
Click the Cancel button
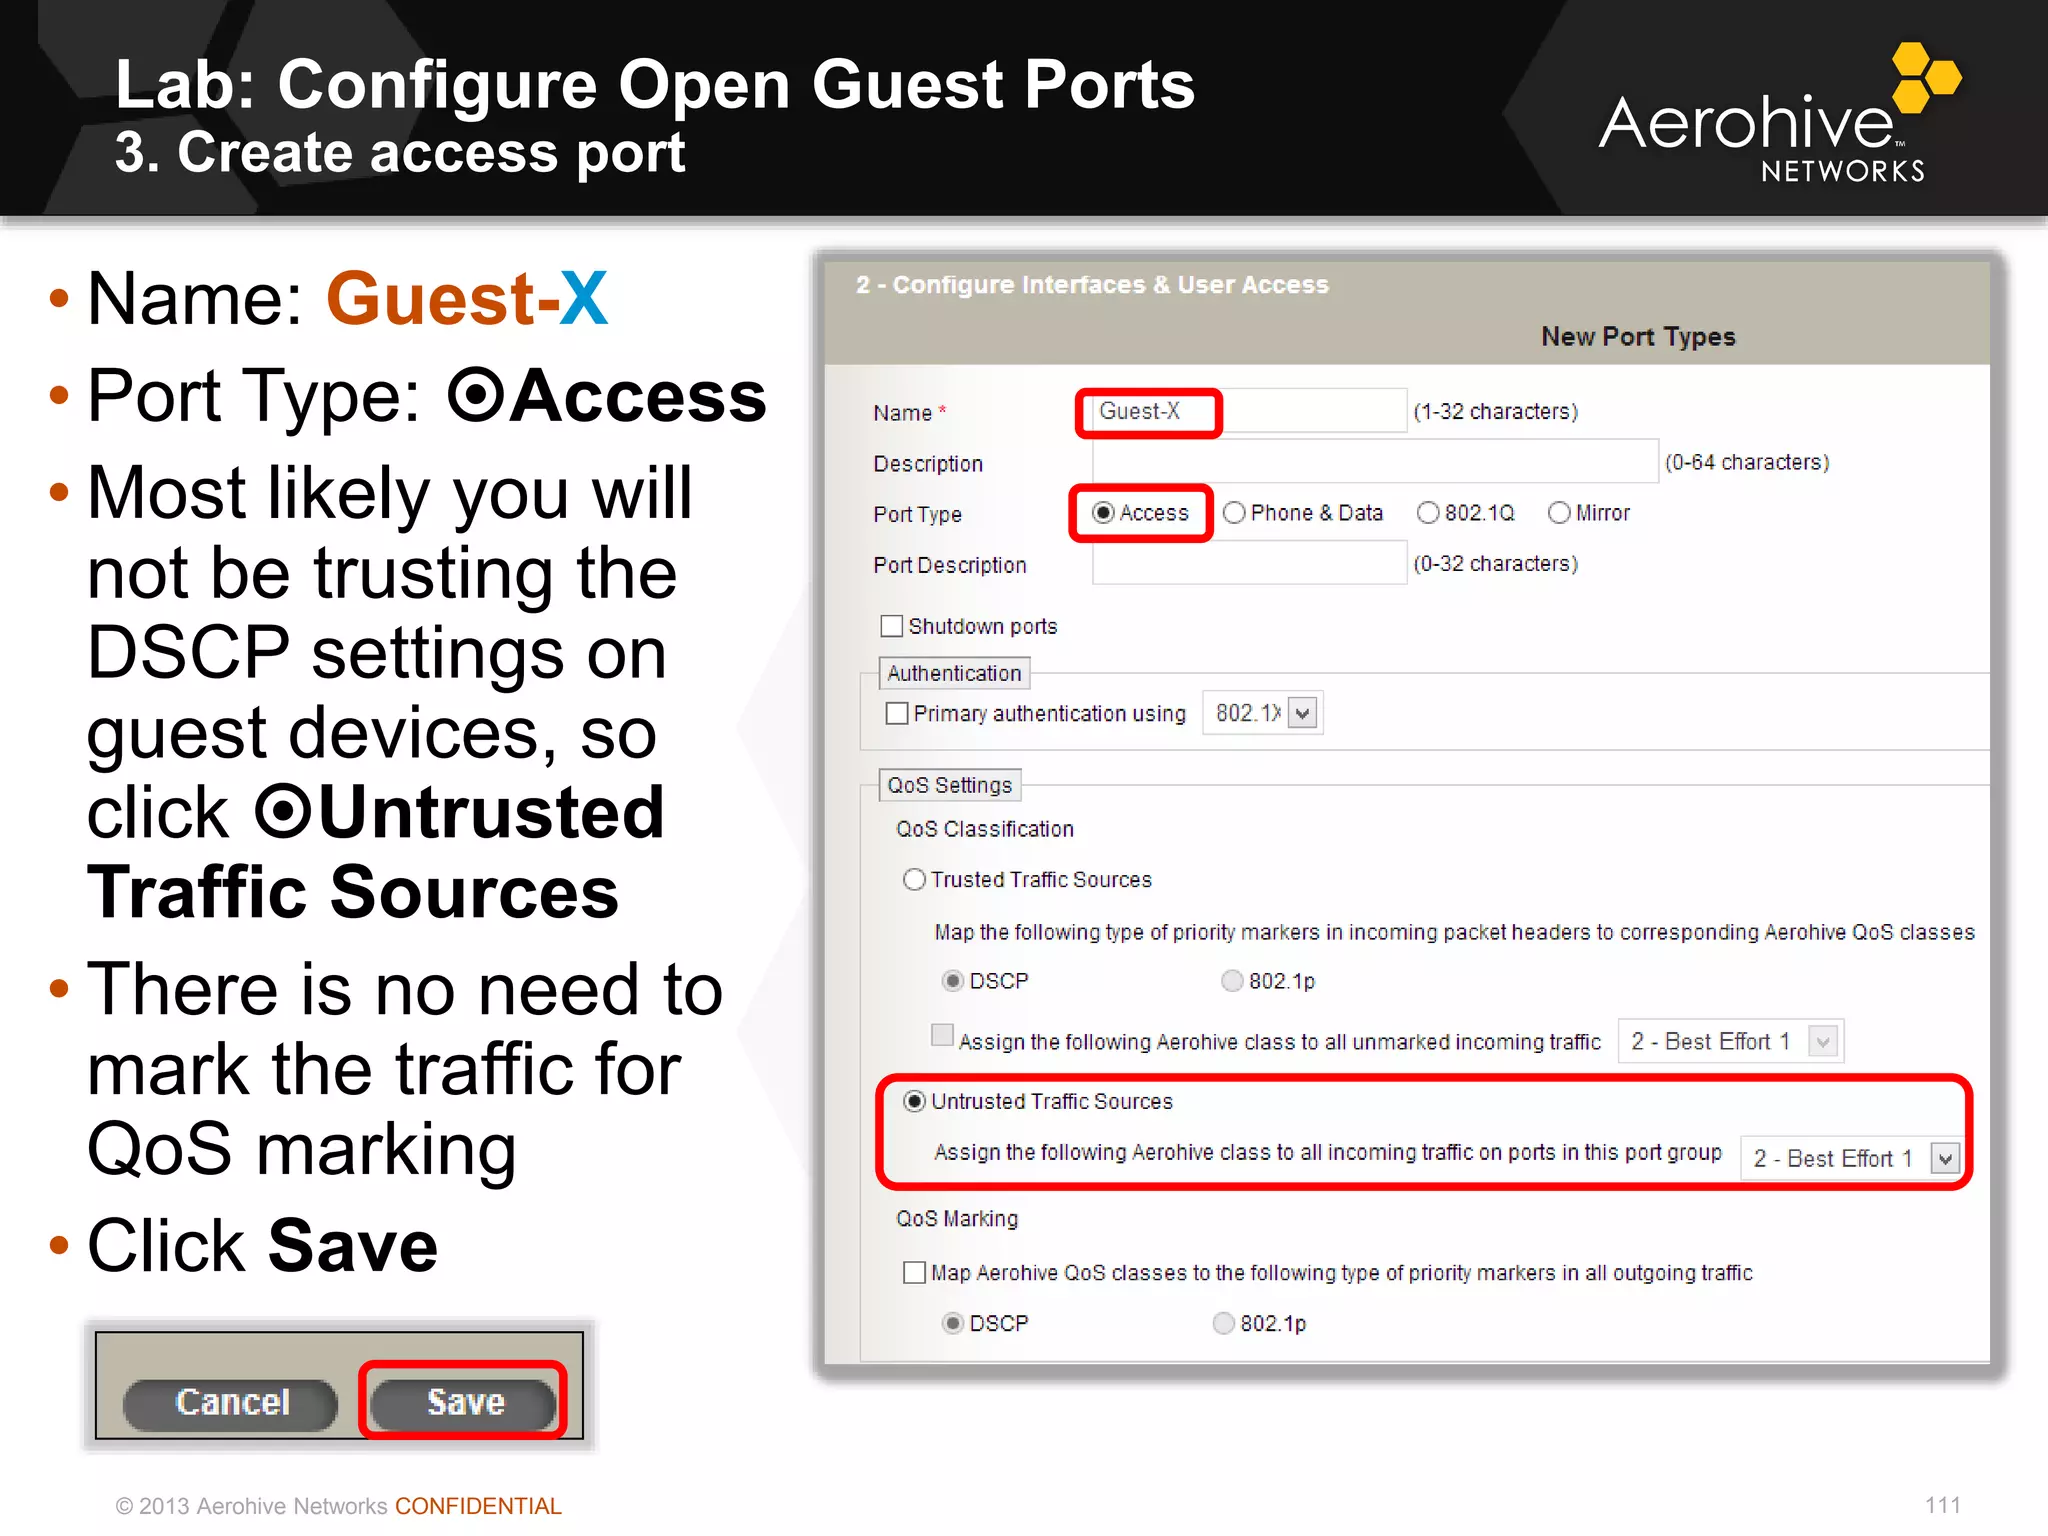point(231,1402)
